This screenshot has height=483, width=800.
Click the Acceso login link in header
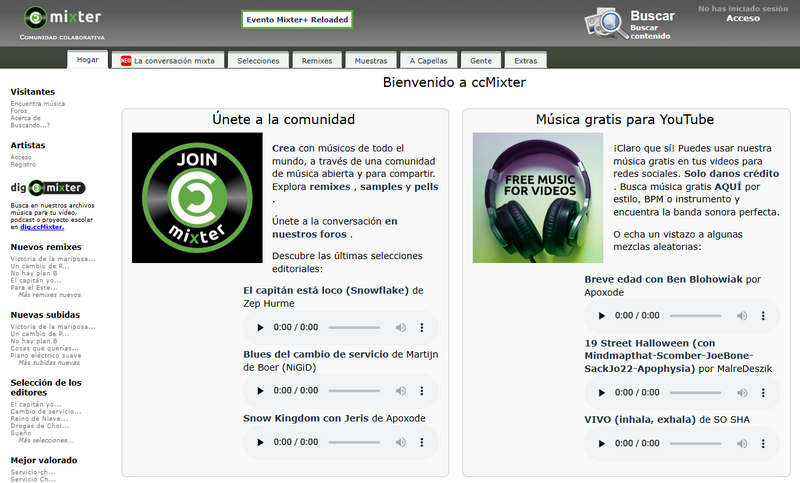tap(743, 18)
